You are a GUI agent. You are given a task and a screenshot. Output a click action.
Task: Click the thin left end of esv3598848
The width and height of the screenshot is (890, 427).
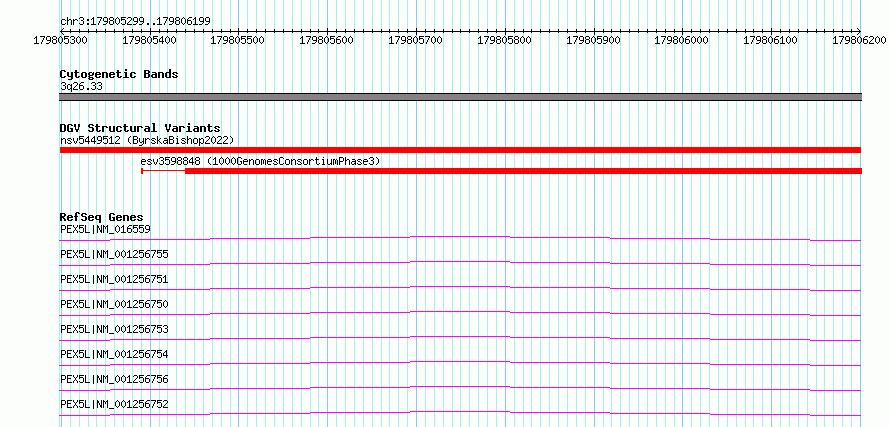coord(163,171)
